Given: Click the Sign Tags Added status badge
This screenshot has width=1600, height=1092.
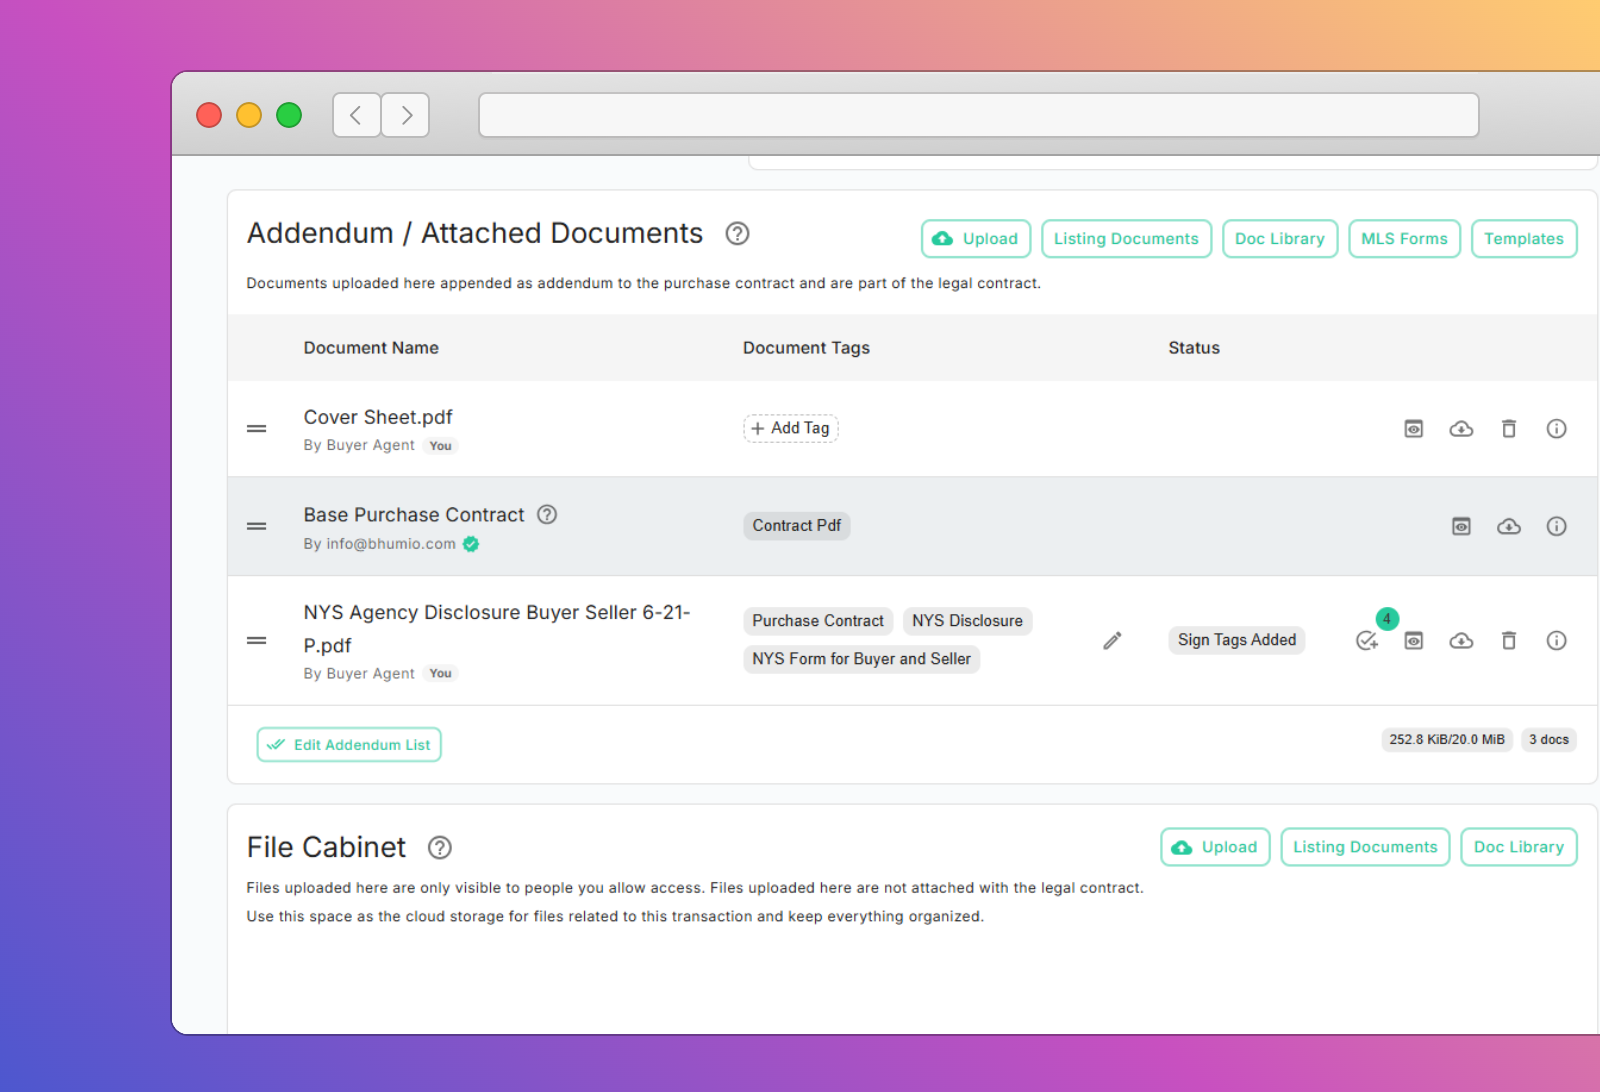Looking at the screenshot, I should 1236,640.
